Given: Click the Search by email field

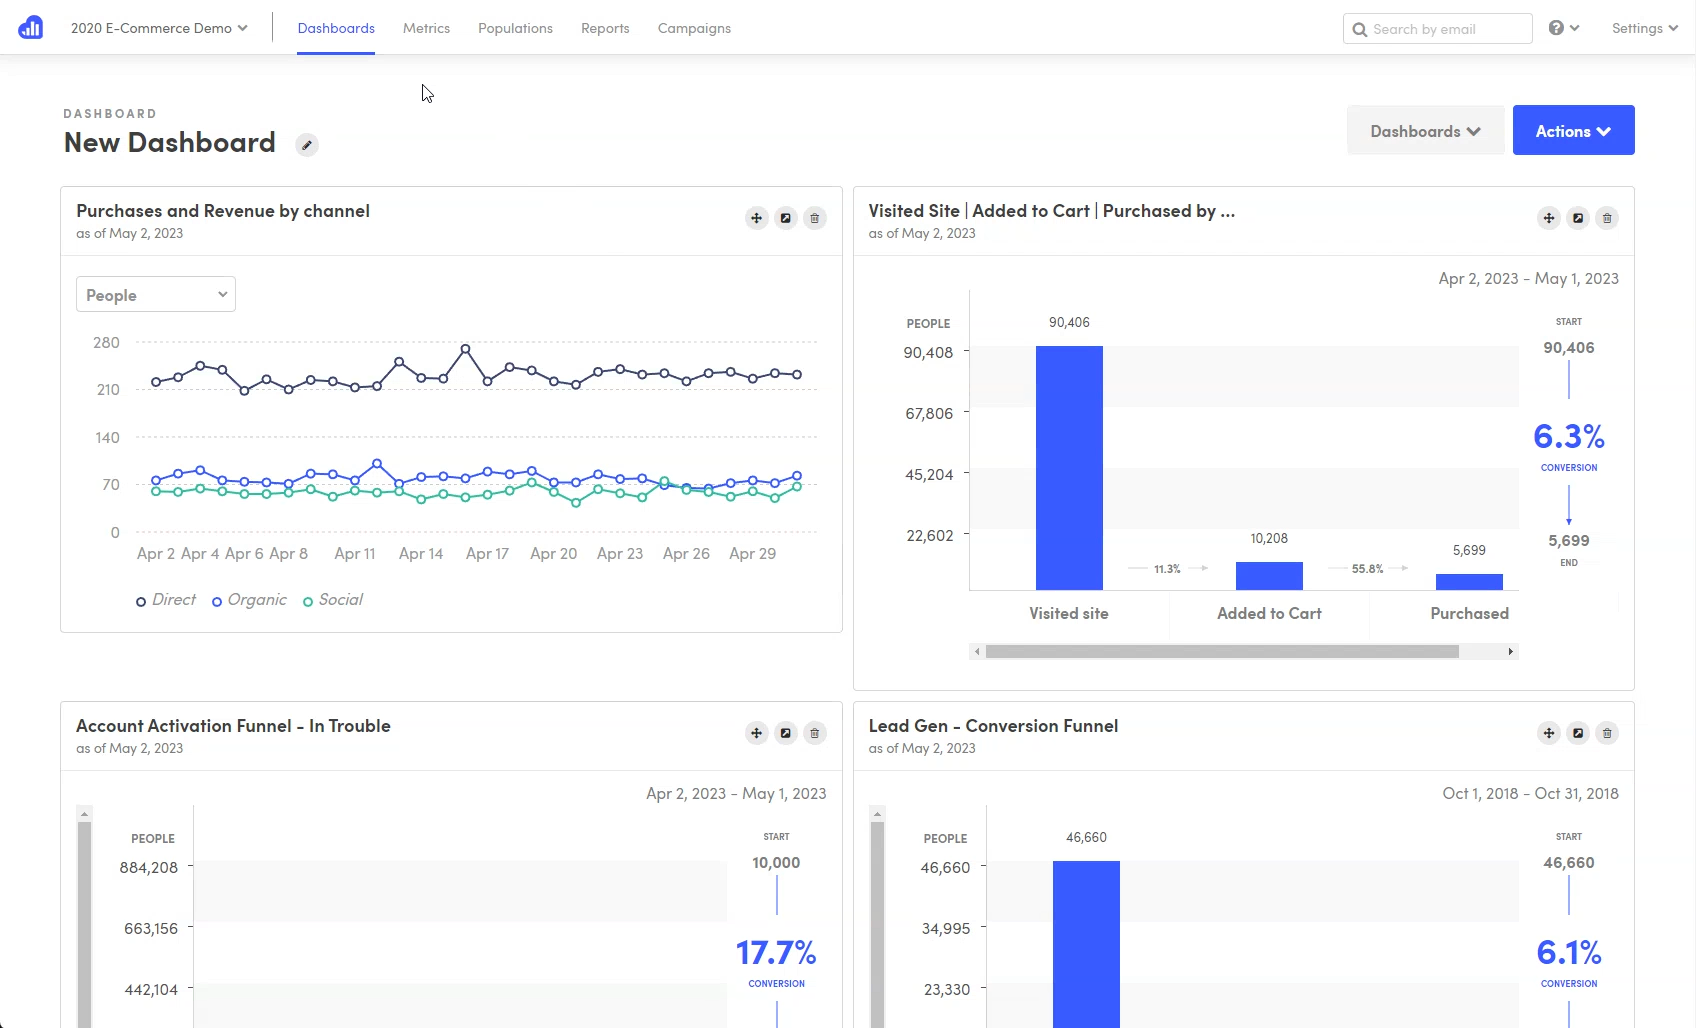Looking at the screenshot, I should (x=1437, y=28).
